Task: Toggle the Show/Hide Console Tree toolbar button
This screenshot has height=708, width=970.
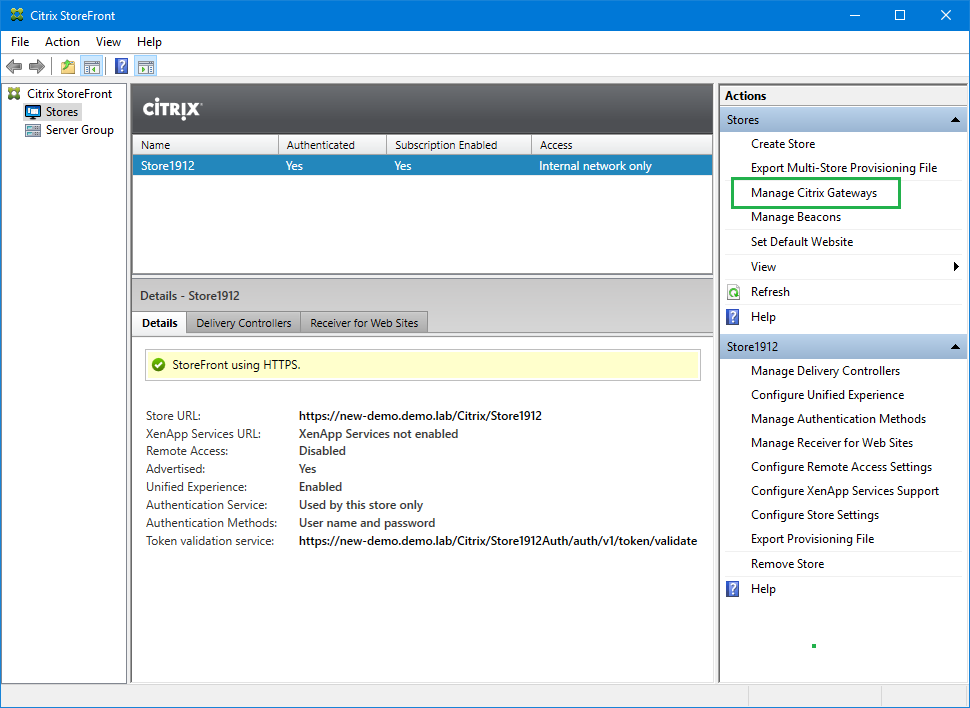Action: (x=91, y=67)
